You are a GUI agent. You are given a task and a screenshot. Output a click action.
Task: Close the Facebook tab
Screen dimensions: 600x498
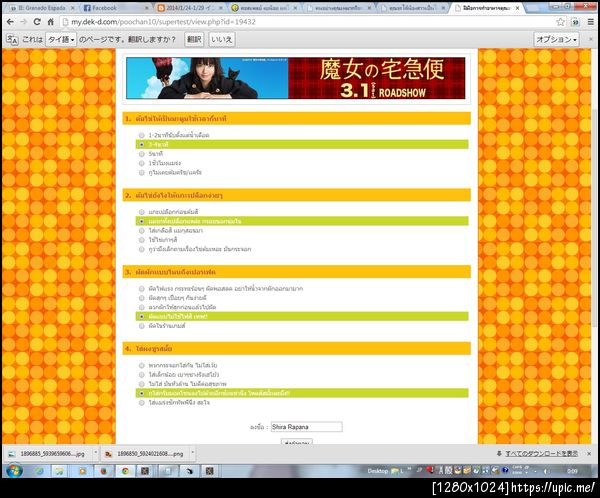(147, 8)
